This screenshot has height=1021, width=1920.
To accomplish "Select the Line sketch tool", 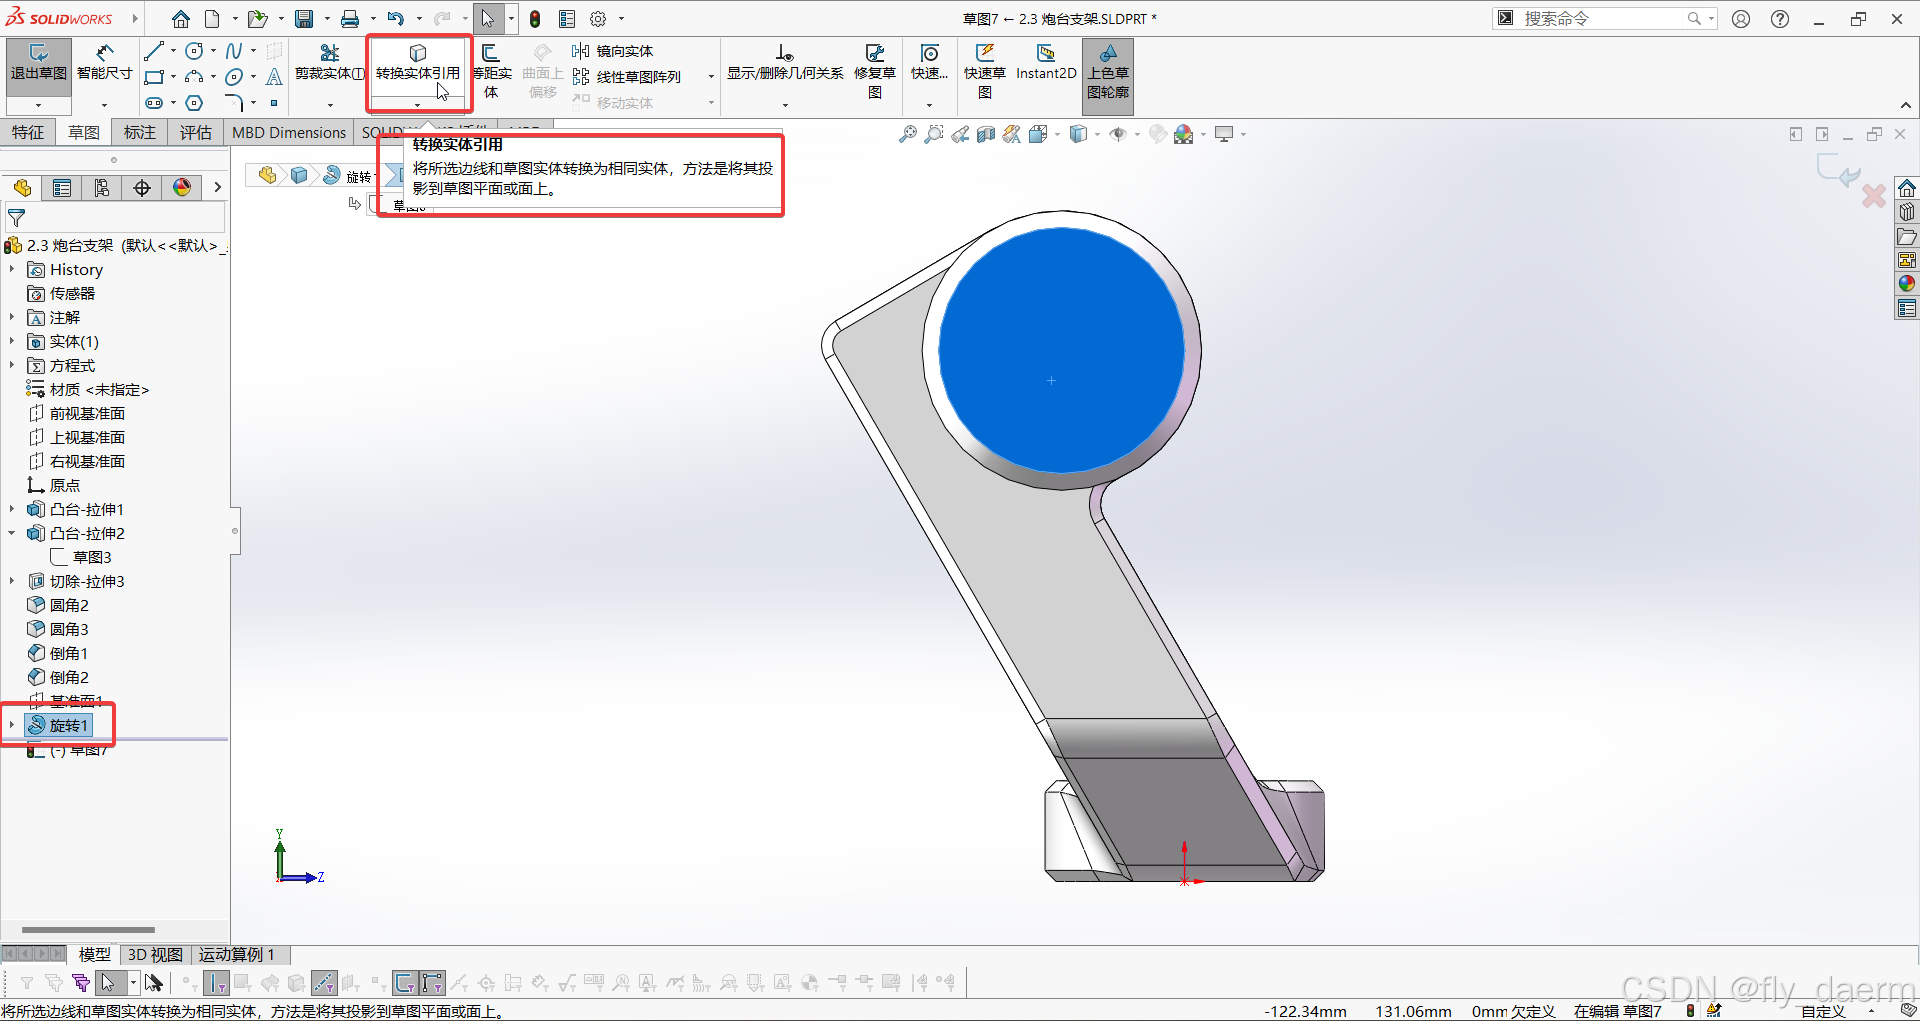I will point(154,51).
